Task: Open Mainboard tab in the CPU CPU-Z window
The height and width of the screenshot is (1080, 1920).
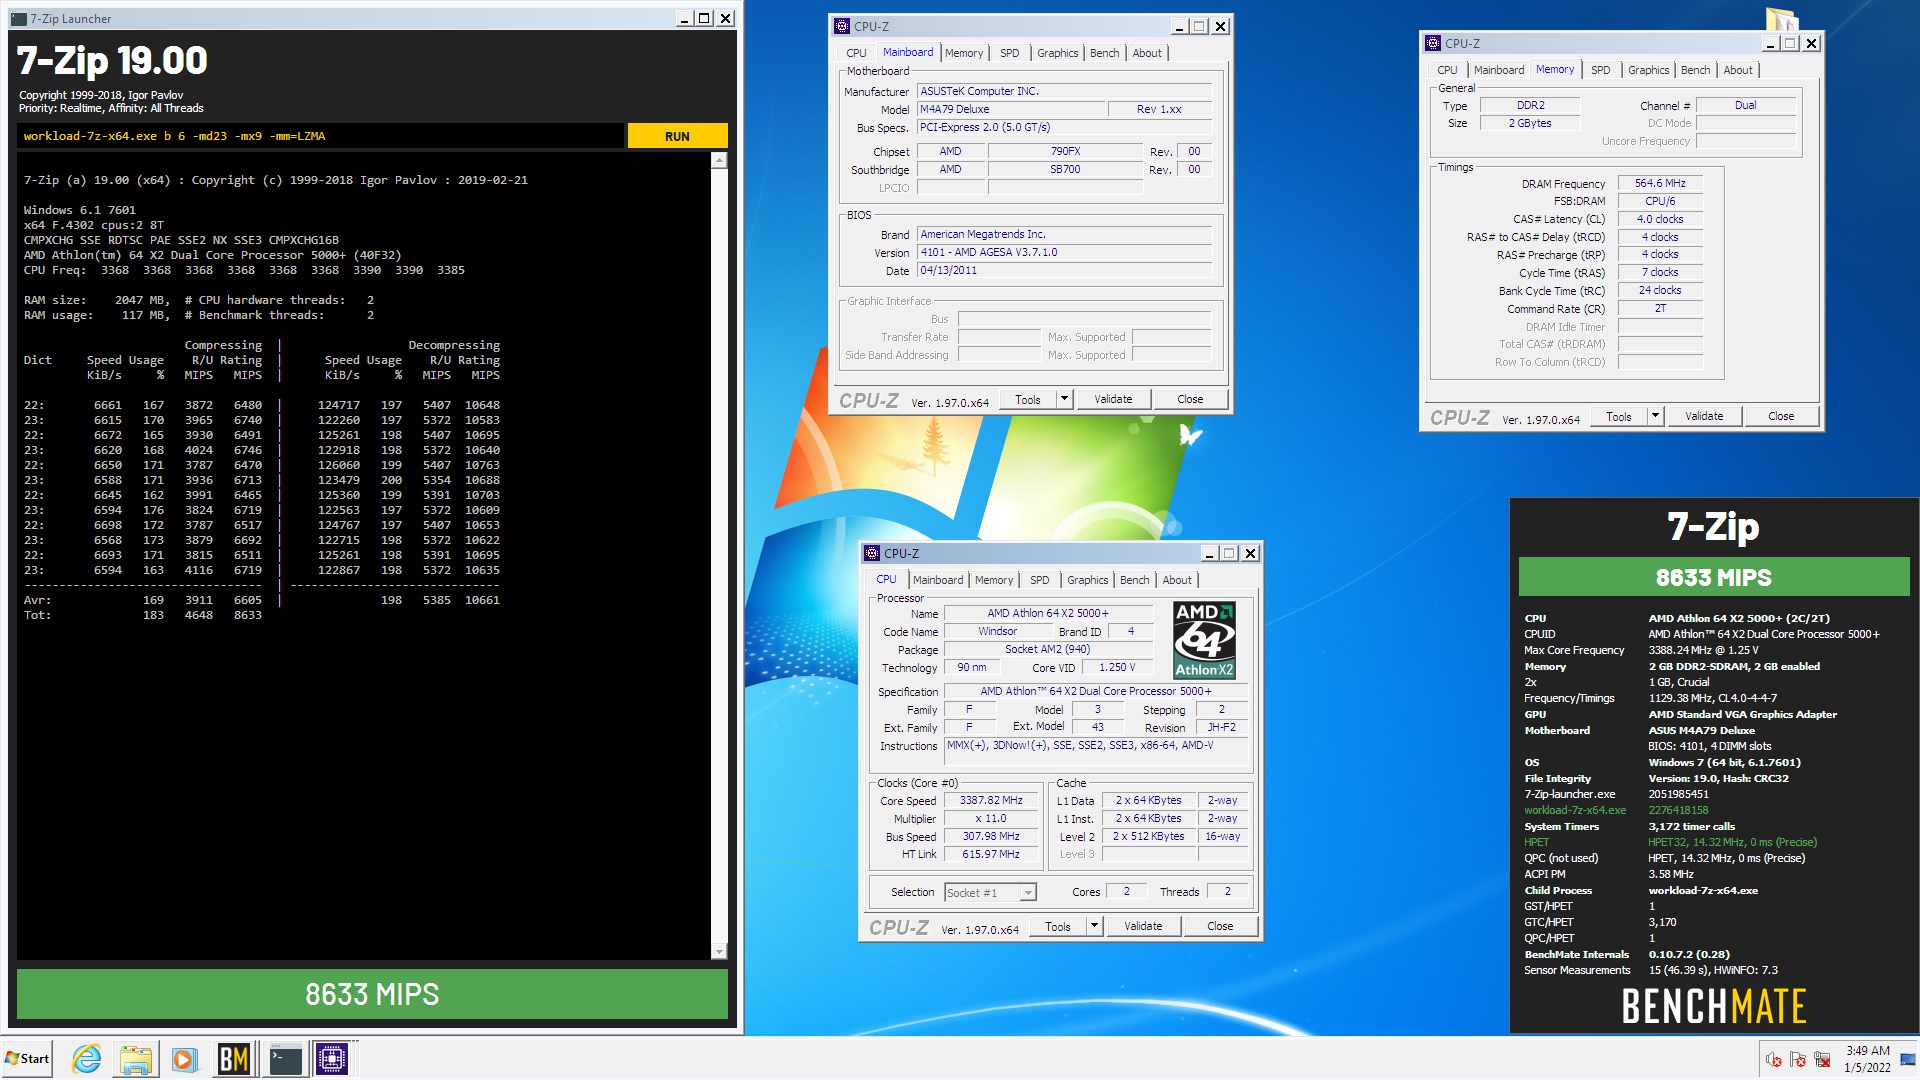Action: (x=938, y=581)
